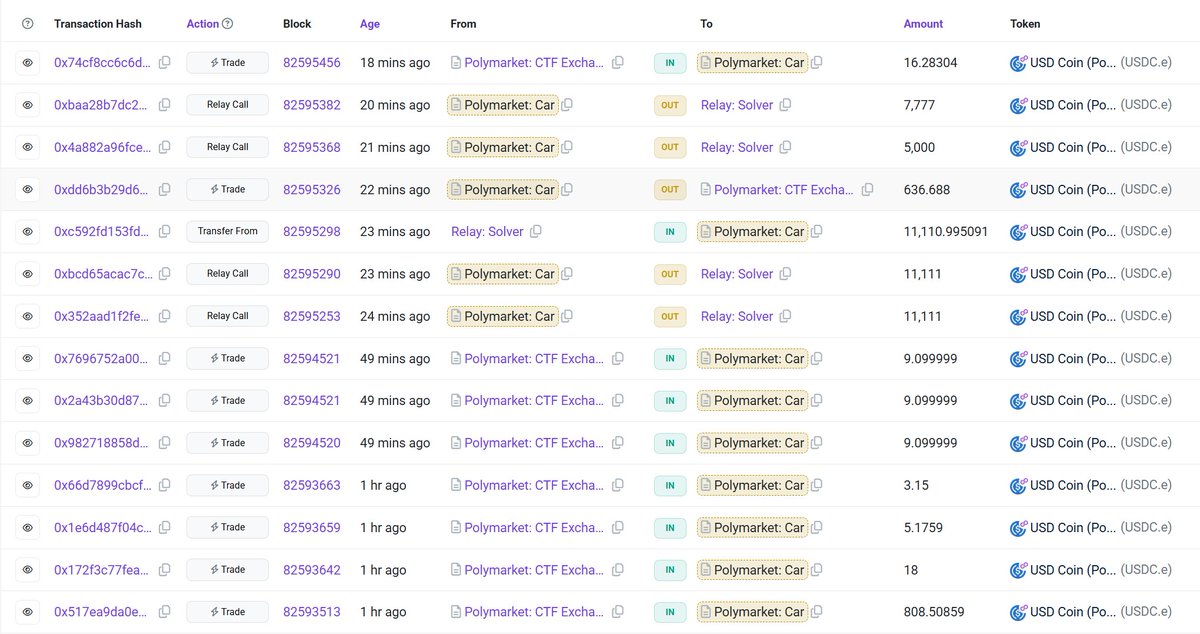Open Polymarket: CTF Exchange From link in 82593642 row
The width and height of the screenshot is (1200, 634).
point(534,569)
